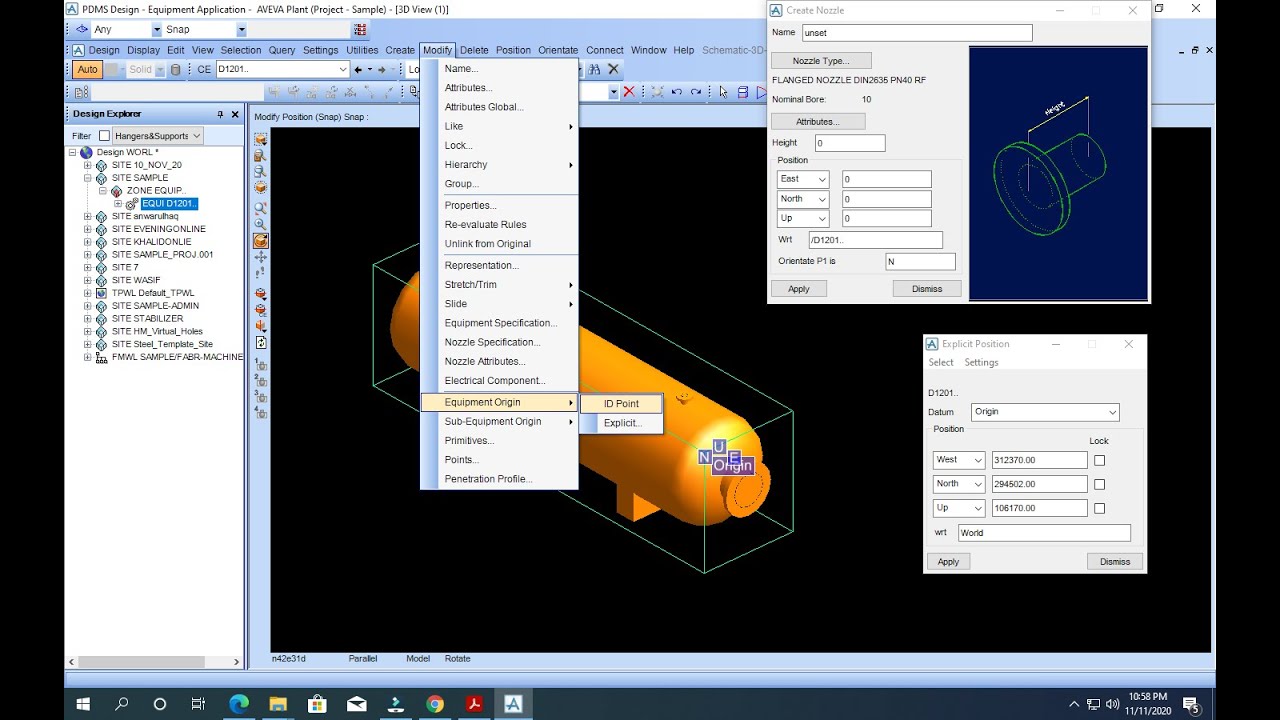The width and height of the screenshot is (1280, 720).
Task: Tick the Filter checkbox in Design Explorer
Action: 104,136
